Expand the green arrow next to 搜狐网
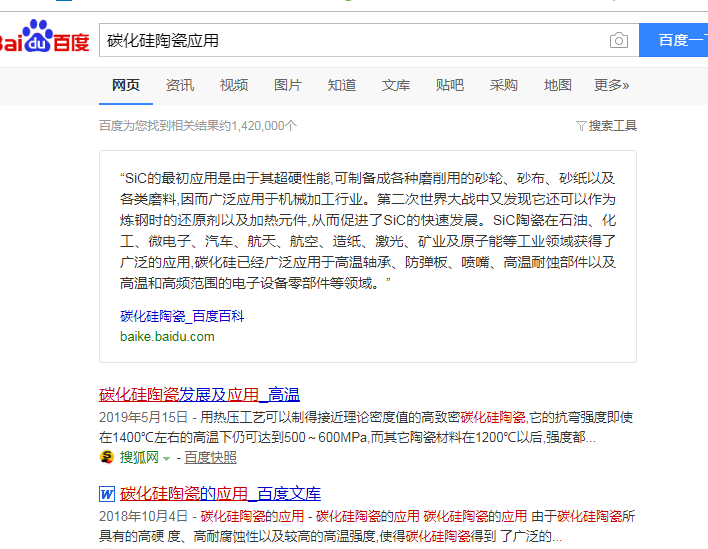The image size is (708, 549). 167,459
